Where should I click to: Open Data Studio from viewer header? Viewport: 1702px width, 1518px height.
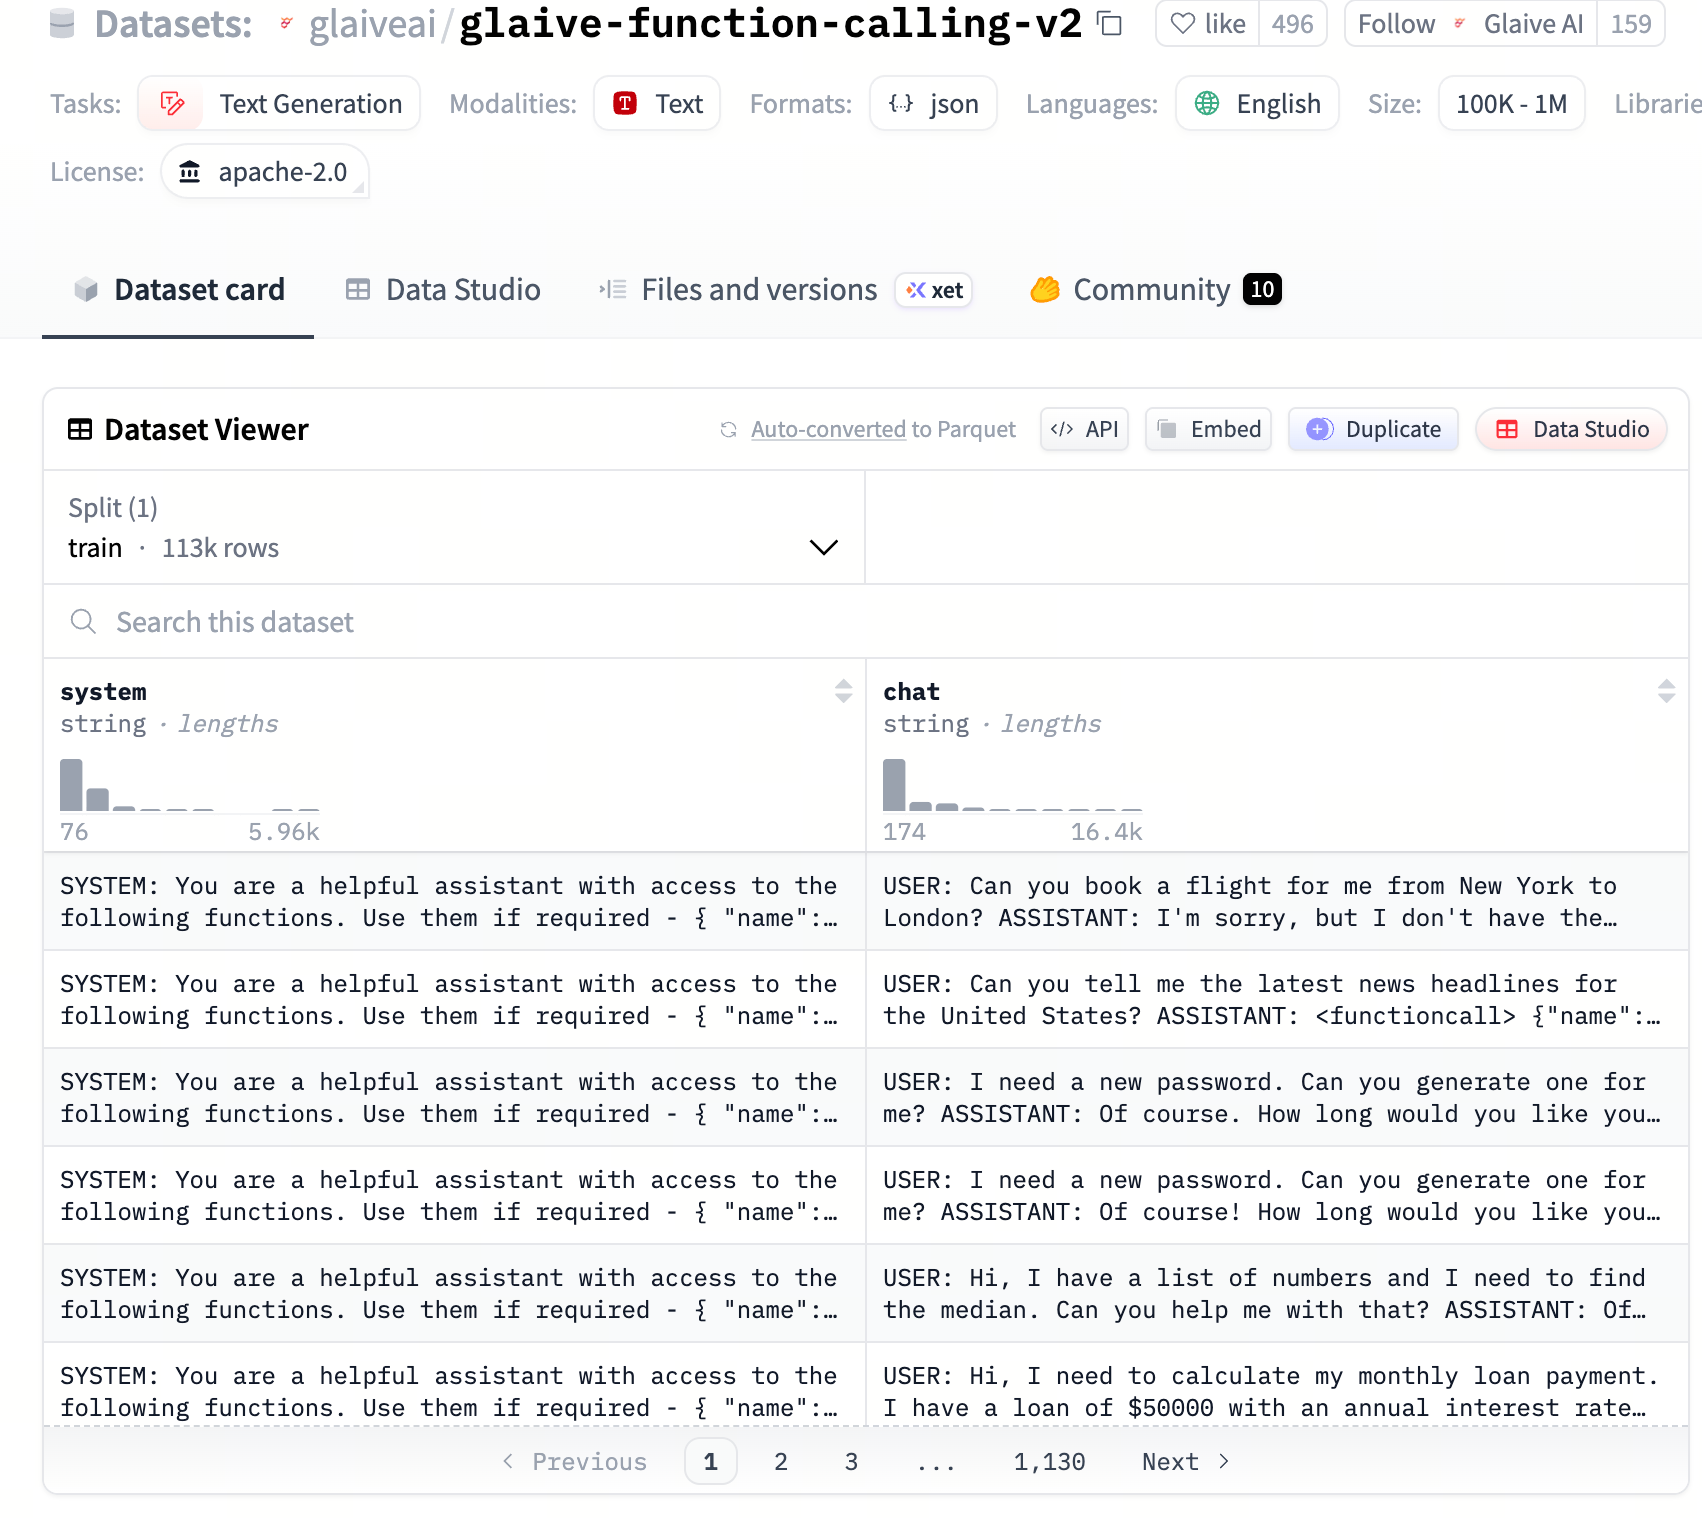pos(1571,429)
